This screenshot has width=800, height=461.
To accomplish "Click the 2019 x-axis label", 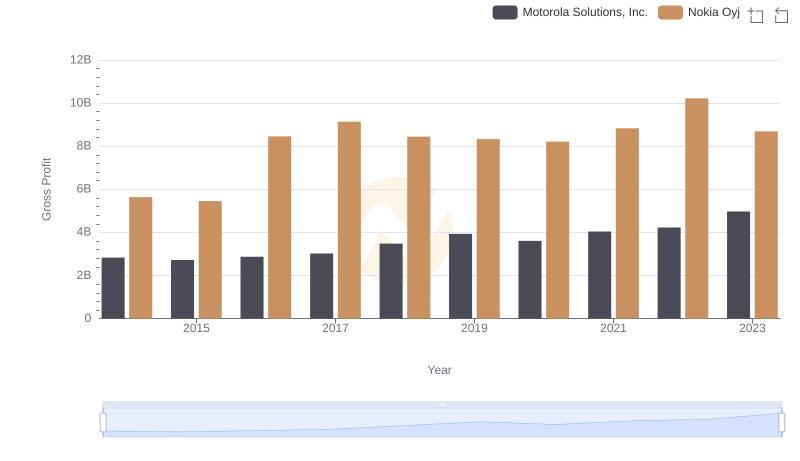I will point(474,328).
